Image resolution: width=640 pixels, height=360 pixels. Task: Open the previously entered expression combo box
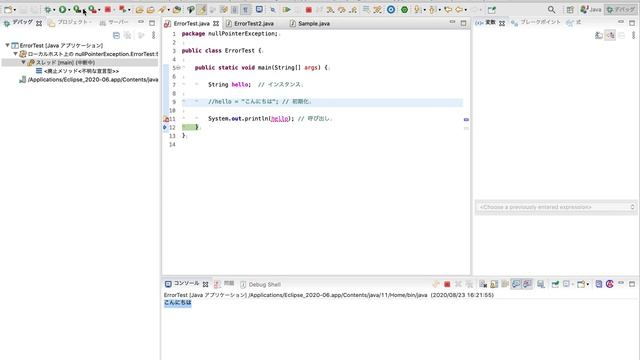click(x=556, y=207)
